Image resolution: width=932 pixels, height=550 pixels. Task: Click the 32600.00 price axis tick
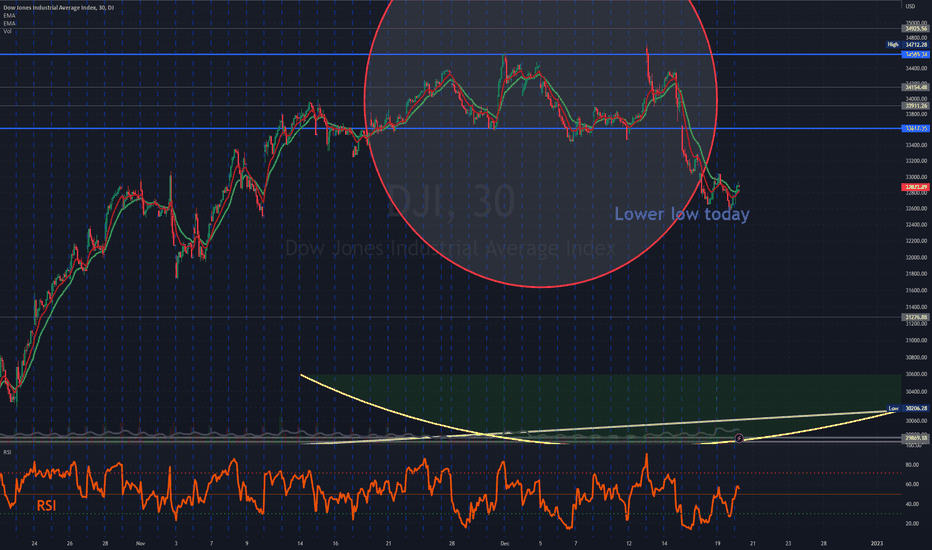click(916, 209)
